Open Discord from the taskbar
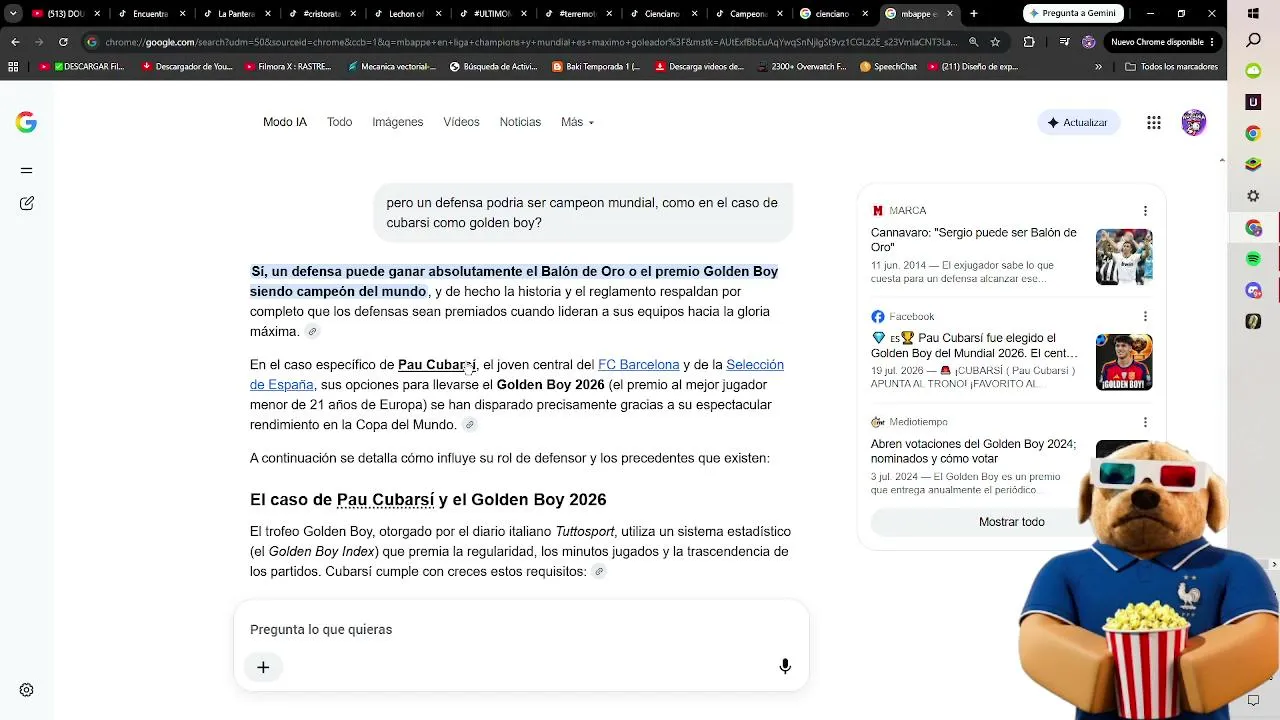Image resolution: width=1280 pixels, height=720 pixels. [x=1253, y=290]
